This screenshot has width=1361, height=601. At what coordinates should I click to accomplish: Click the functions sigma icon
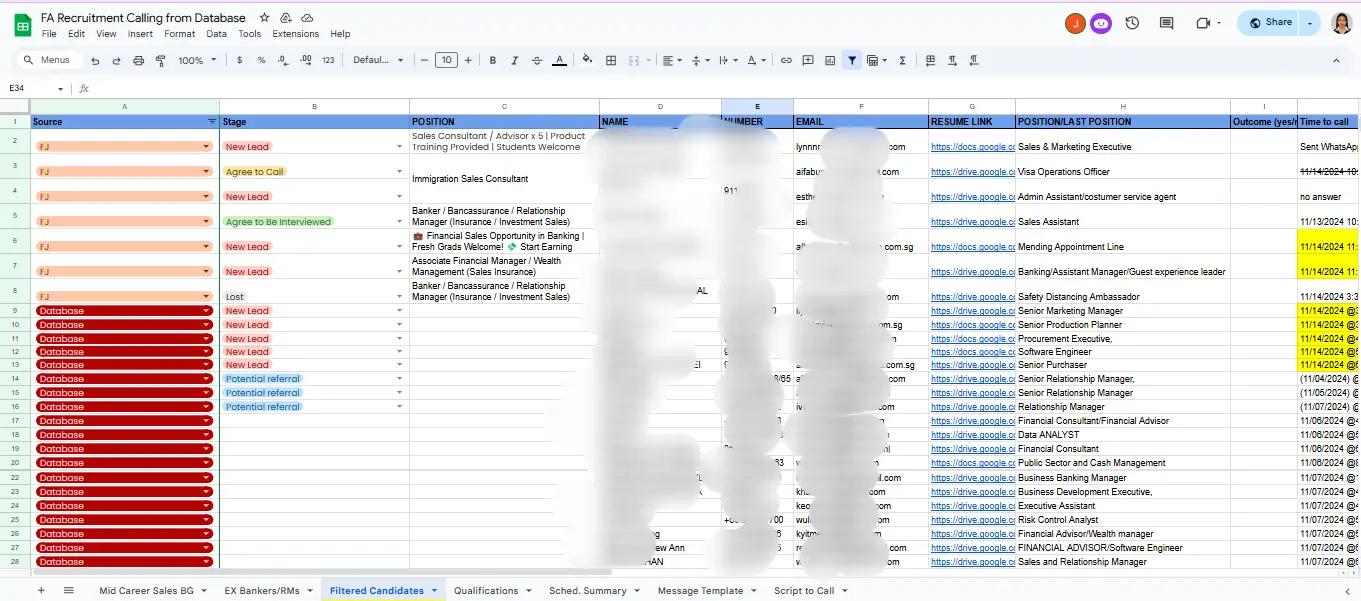click(902, 61)
